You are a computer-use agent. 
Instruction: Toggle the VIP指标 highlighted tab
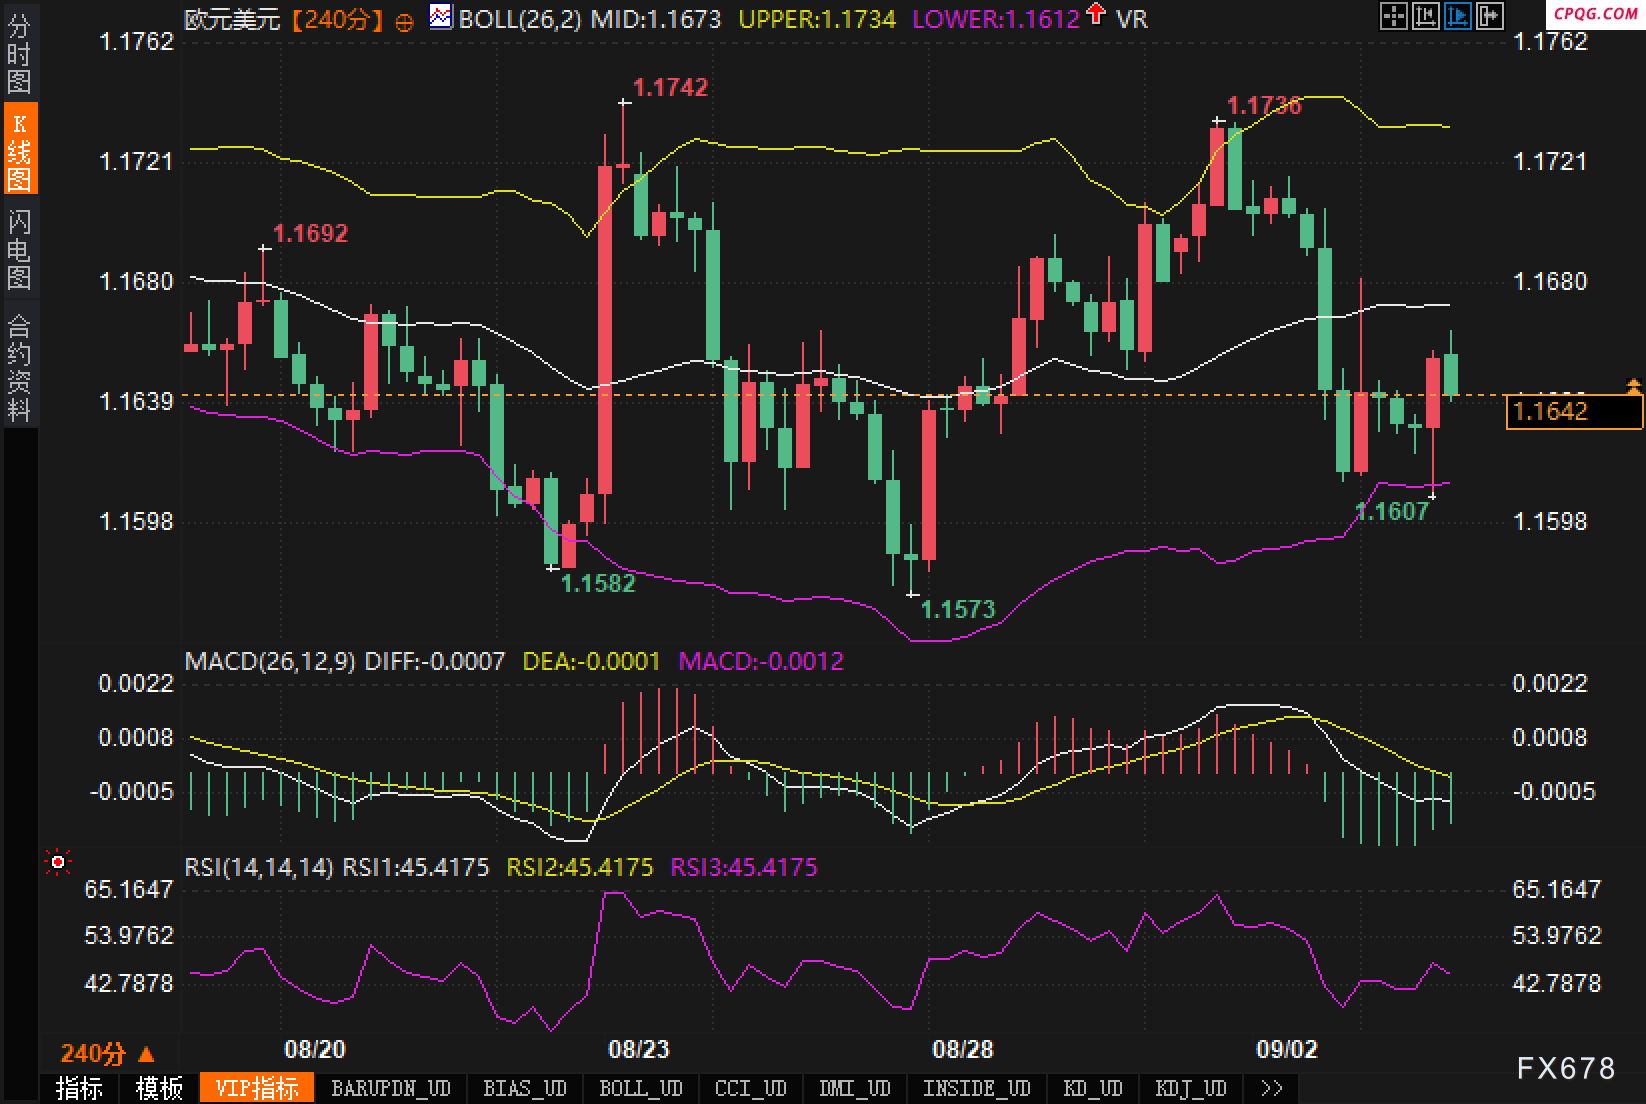(x=257, y=1088)
